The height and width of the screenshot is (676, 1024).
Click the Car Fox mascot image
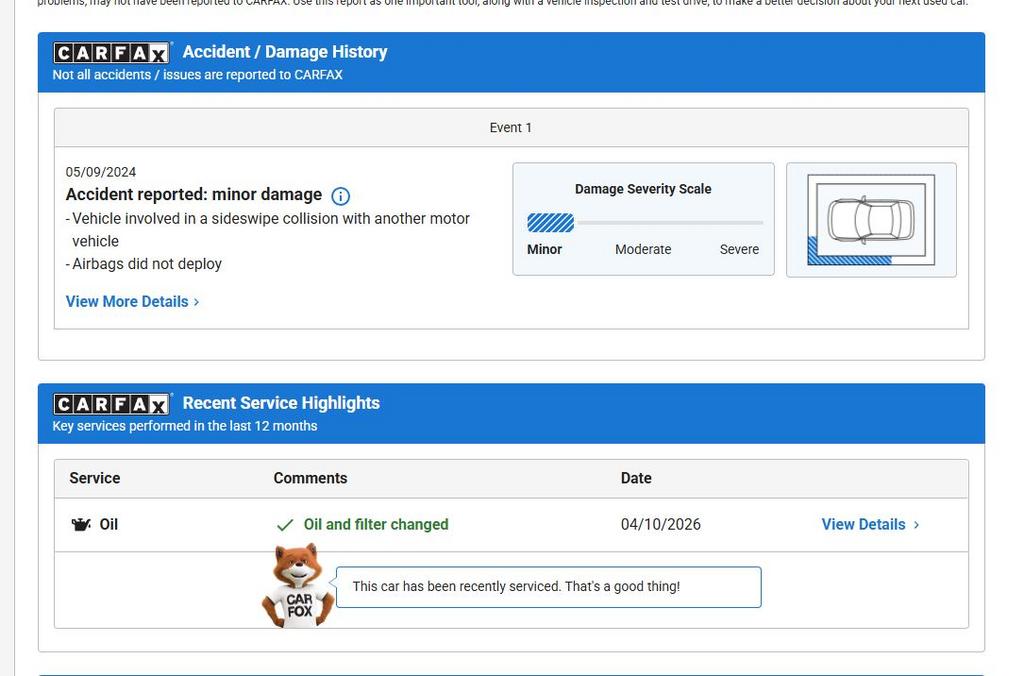click(x=298, y=586)
